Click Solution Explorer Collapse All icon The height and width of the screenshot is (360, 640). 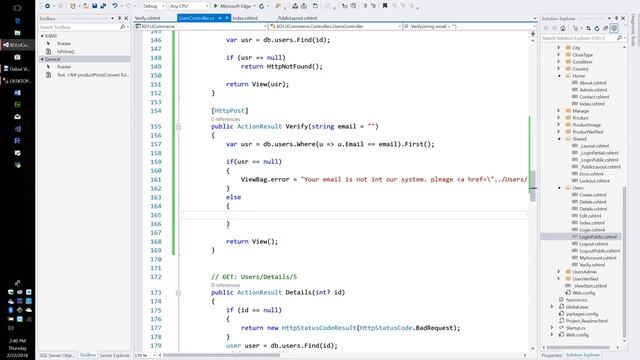(x=605, y=28)
